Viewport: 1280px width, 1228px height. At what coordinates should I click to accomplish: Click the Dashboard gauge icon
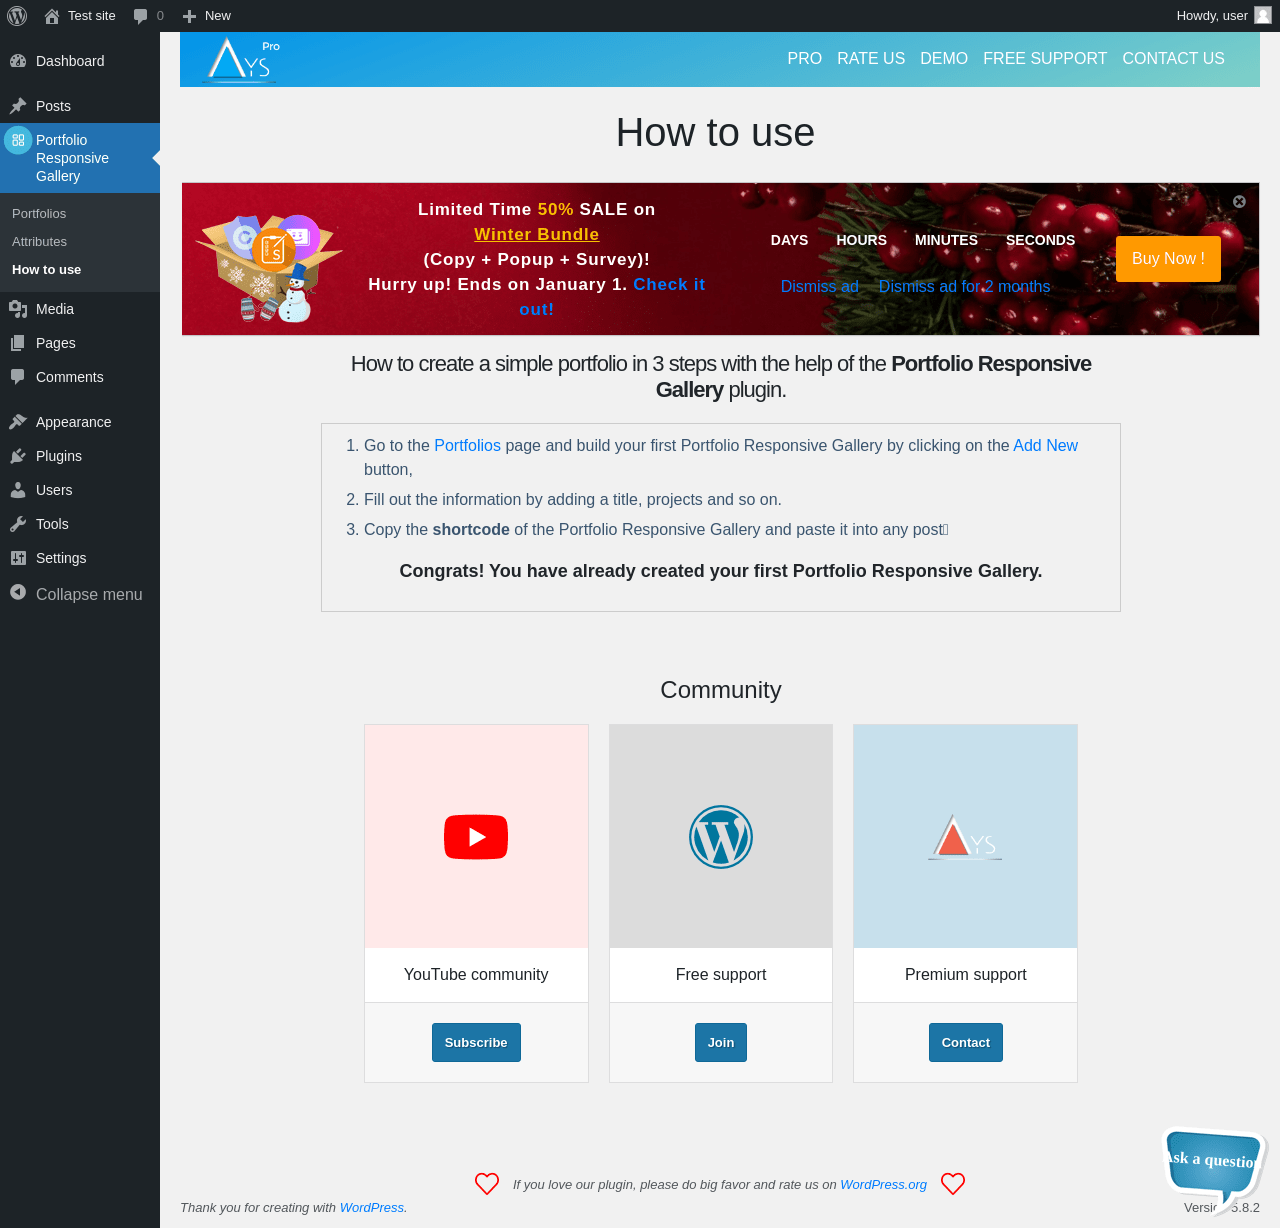point(18,61)
